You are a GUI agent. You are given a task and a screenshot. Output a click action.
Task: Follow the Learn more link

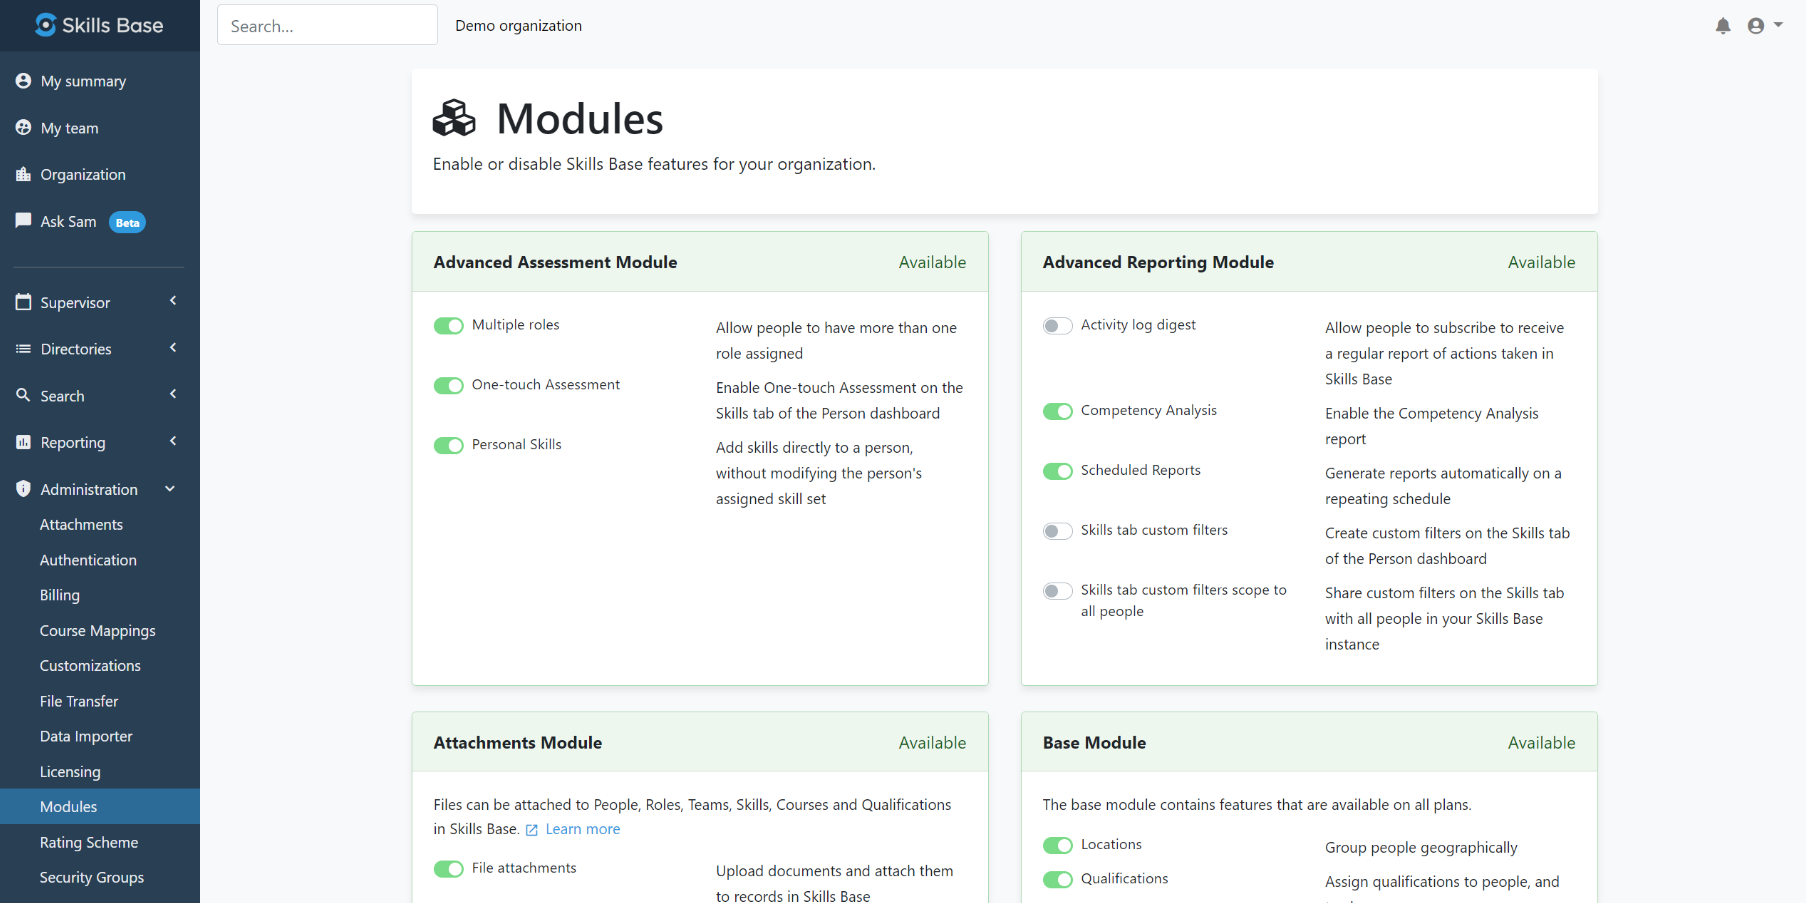(582, 829)
